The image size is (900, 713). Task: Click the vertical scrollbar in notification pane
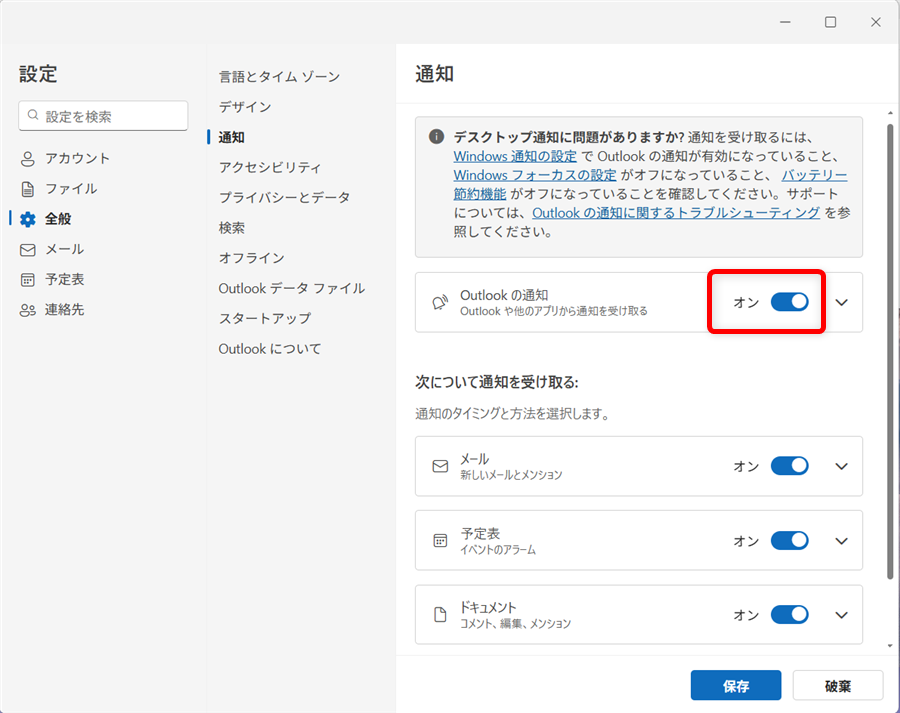(x=889, y=350)
